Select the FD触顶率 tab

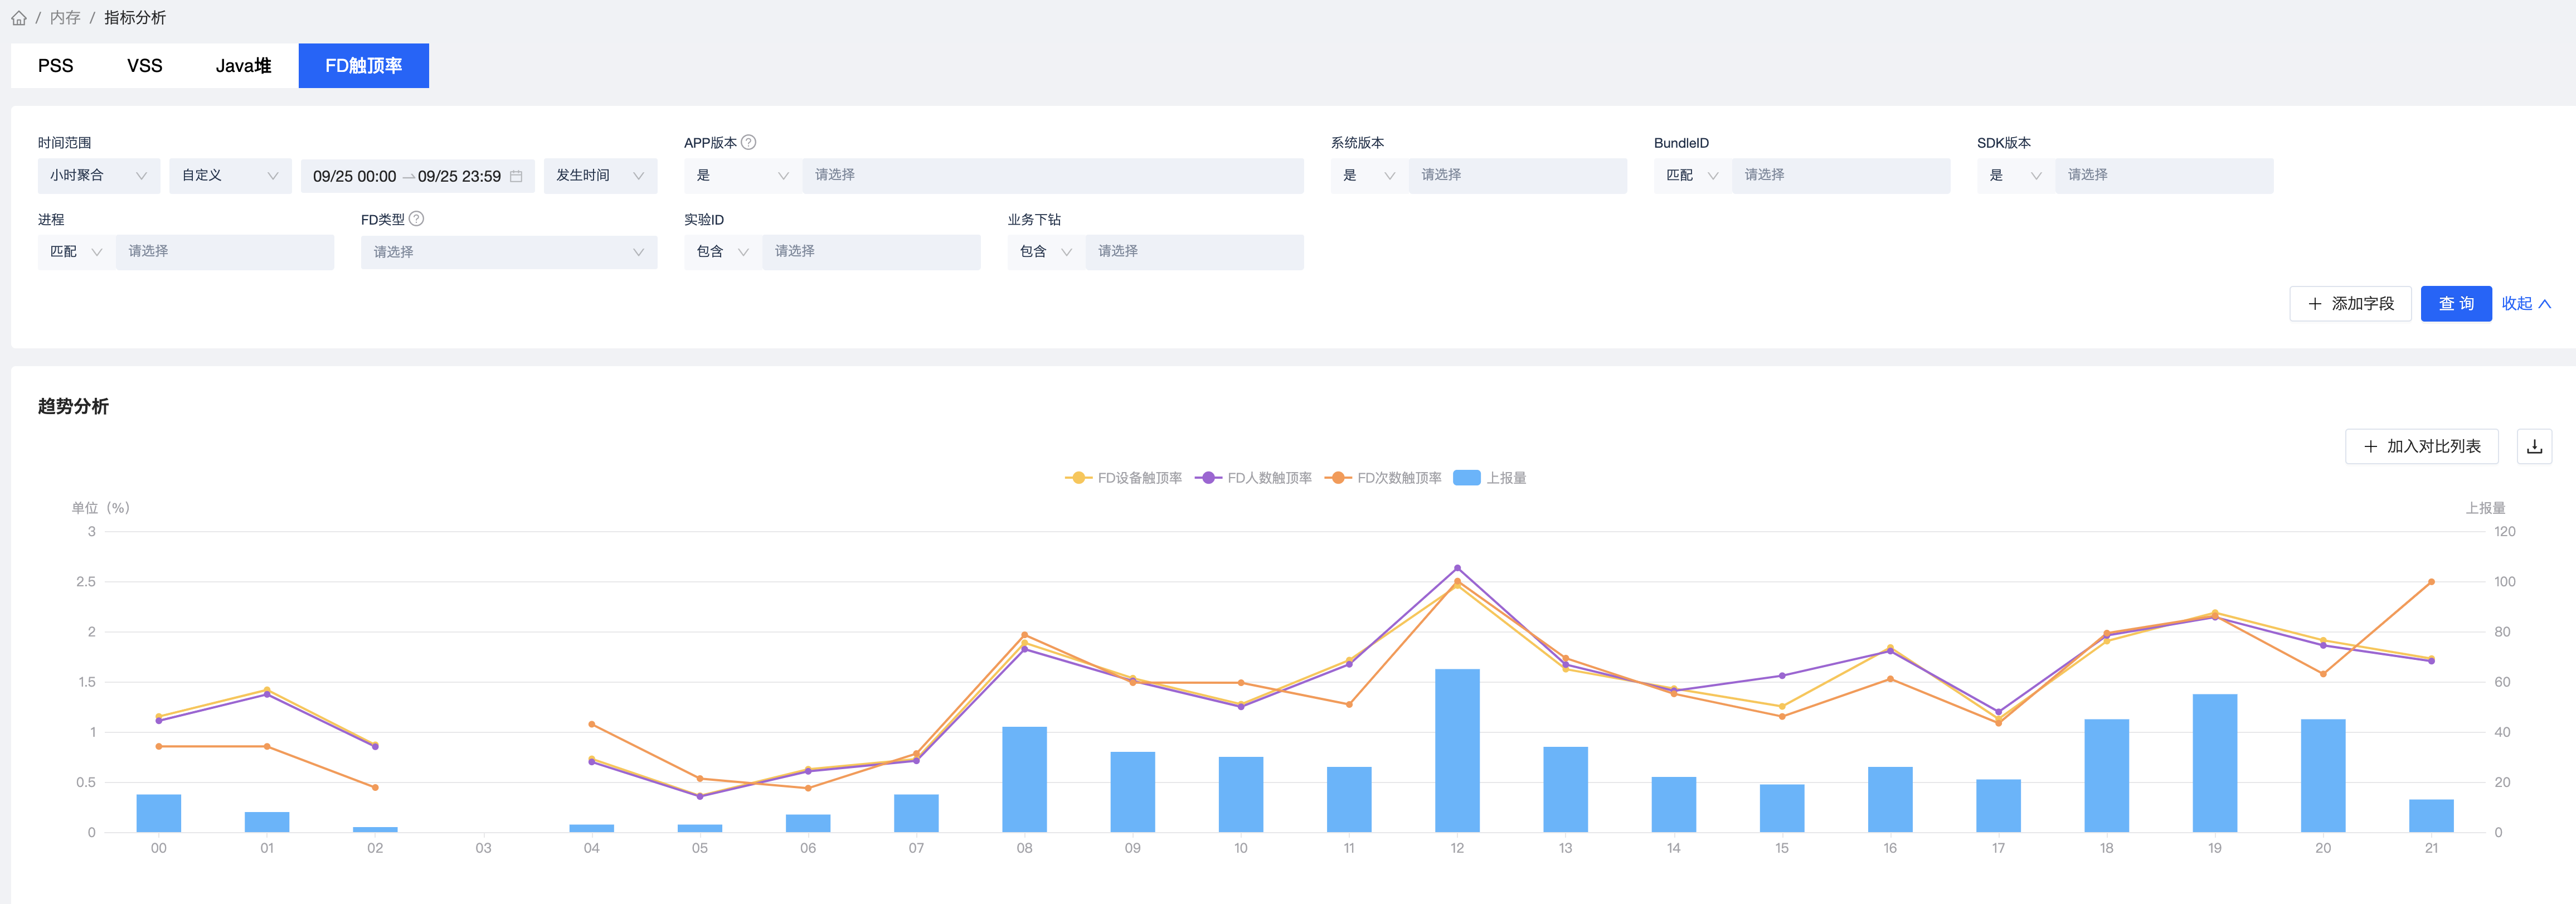364,66
